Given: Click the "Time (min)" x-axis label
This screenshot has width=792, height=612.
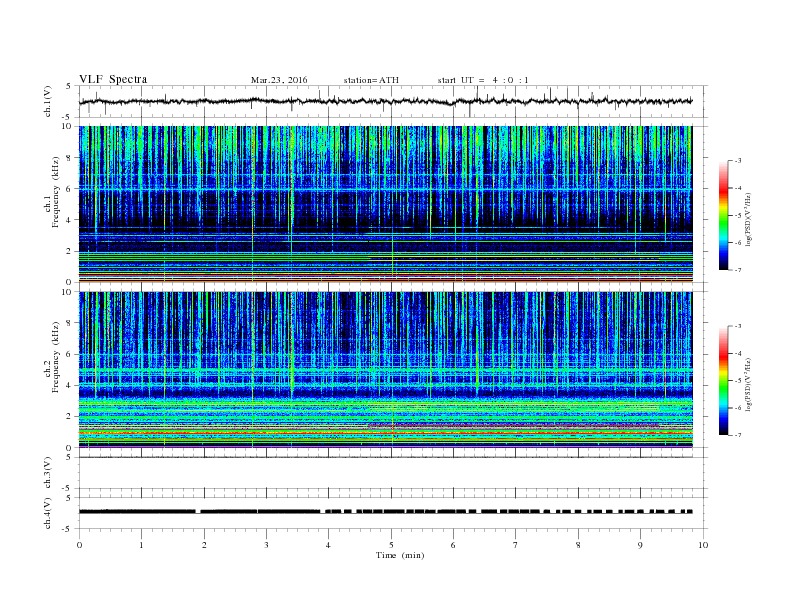Looking at the screenshot, I should click(x=400, y=555).
